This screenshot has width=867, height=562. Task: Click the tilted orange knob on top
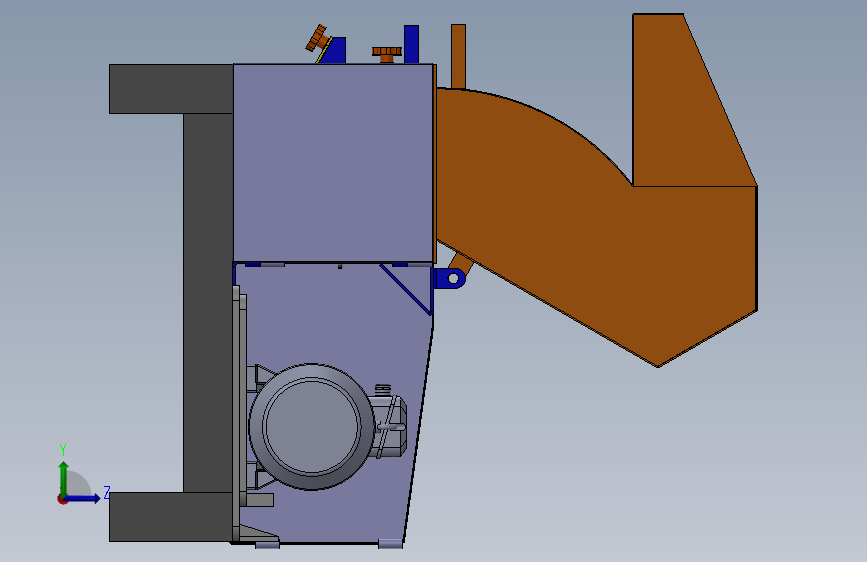318,38
